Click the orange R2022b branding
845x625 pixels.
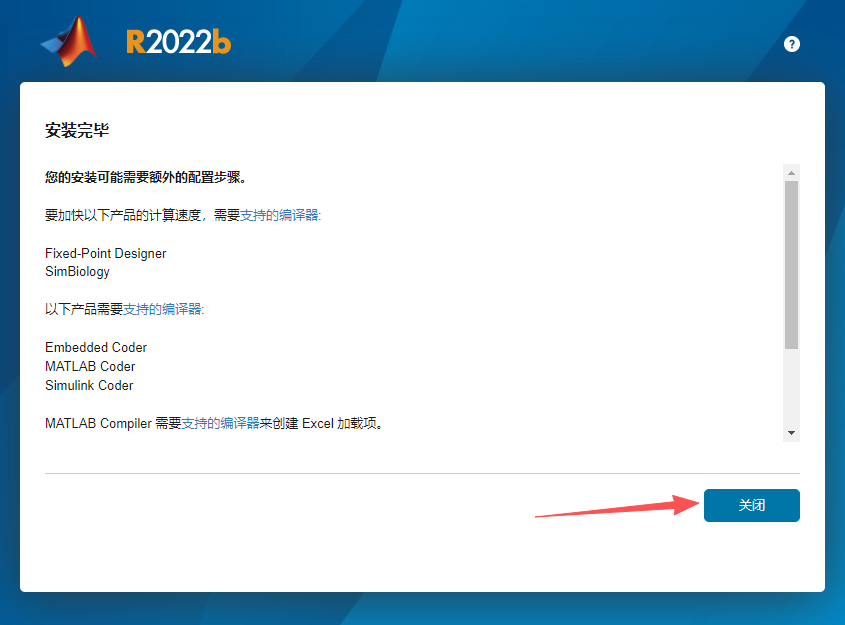178,42
